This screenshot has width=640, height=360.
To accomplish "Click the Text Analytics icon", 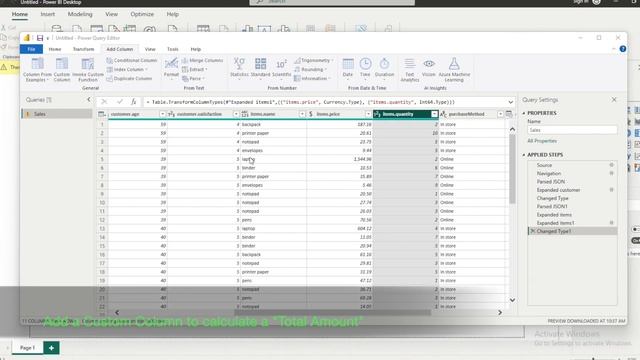I will (409, 64).
